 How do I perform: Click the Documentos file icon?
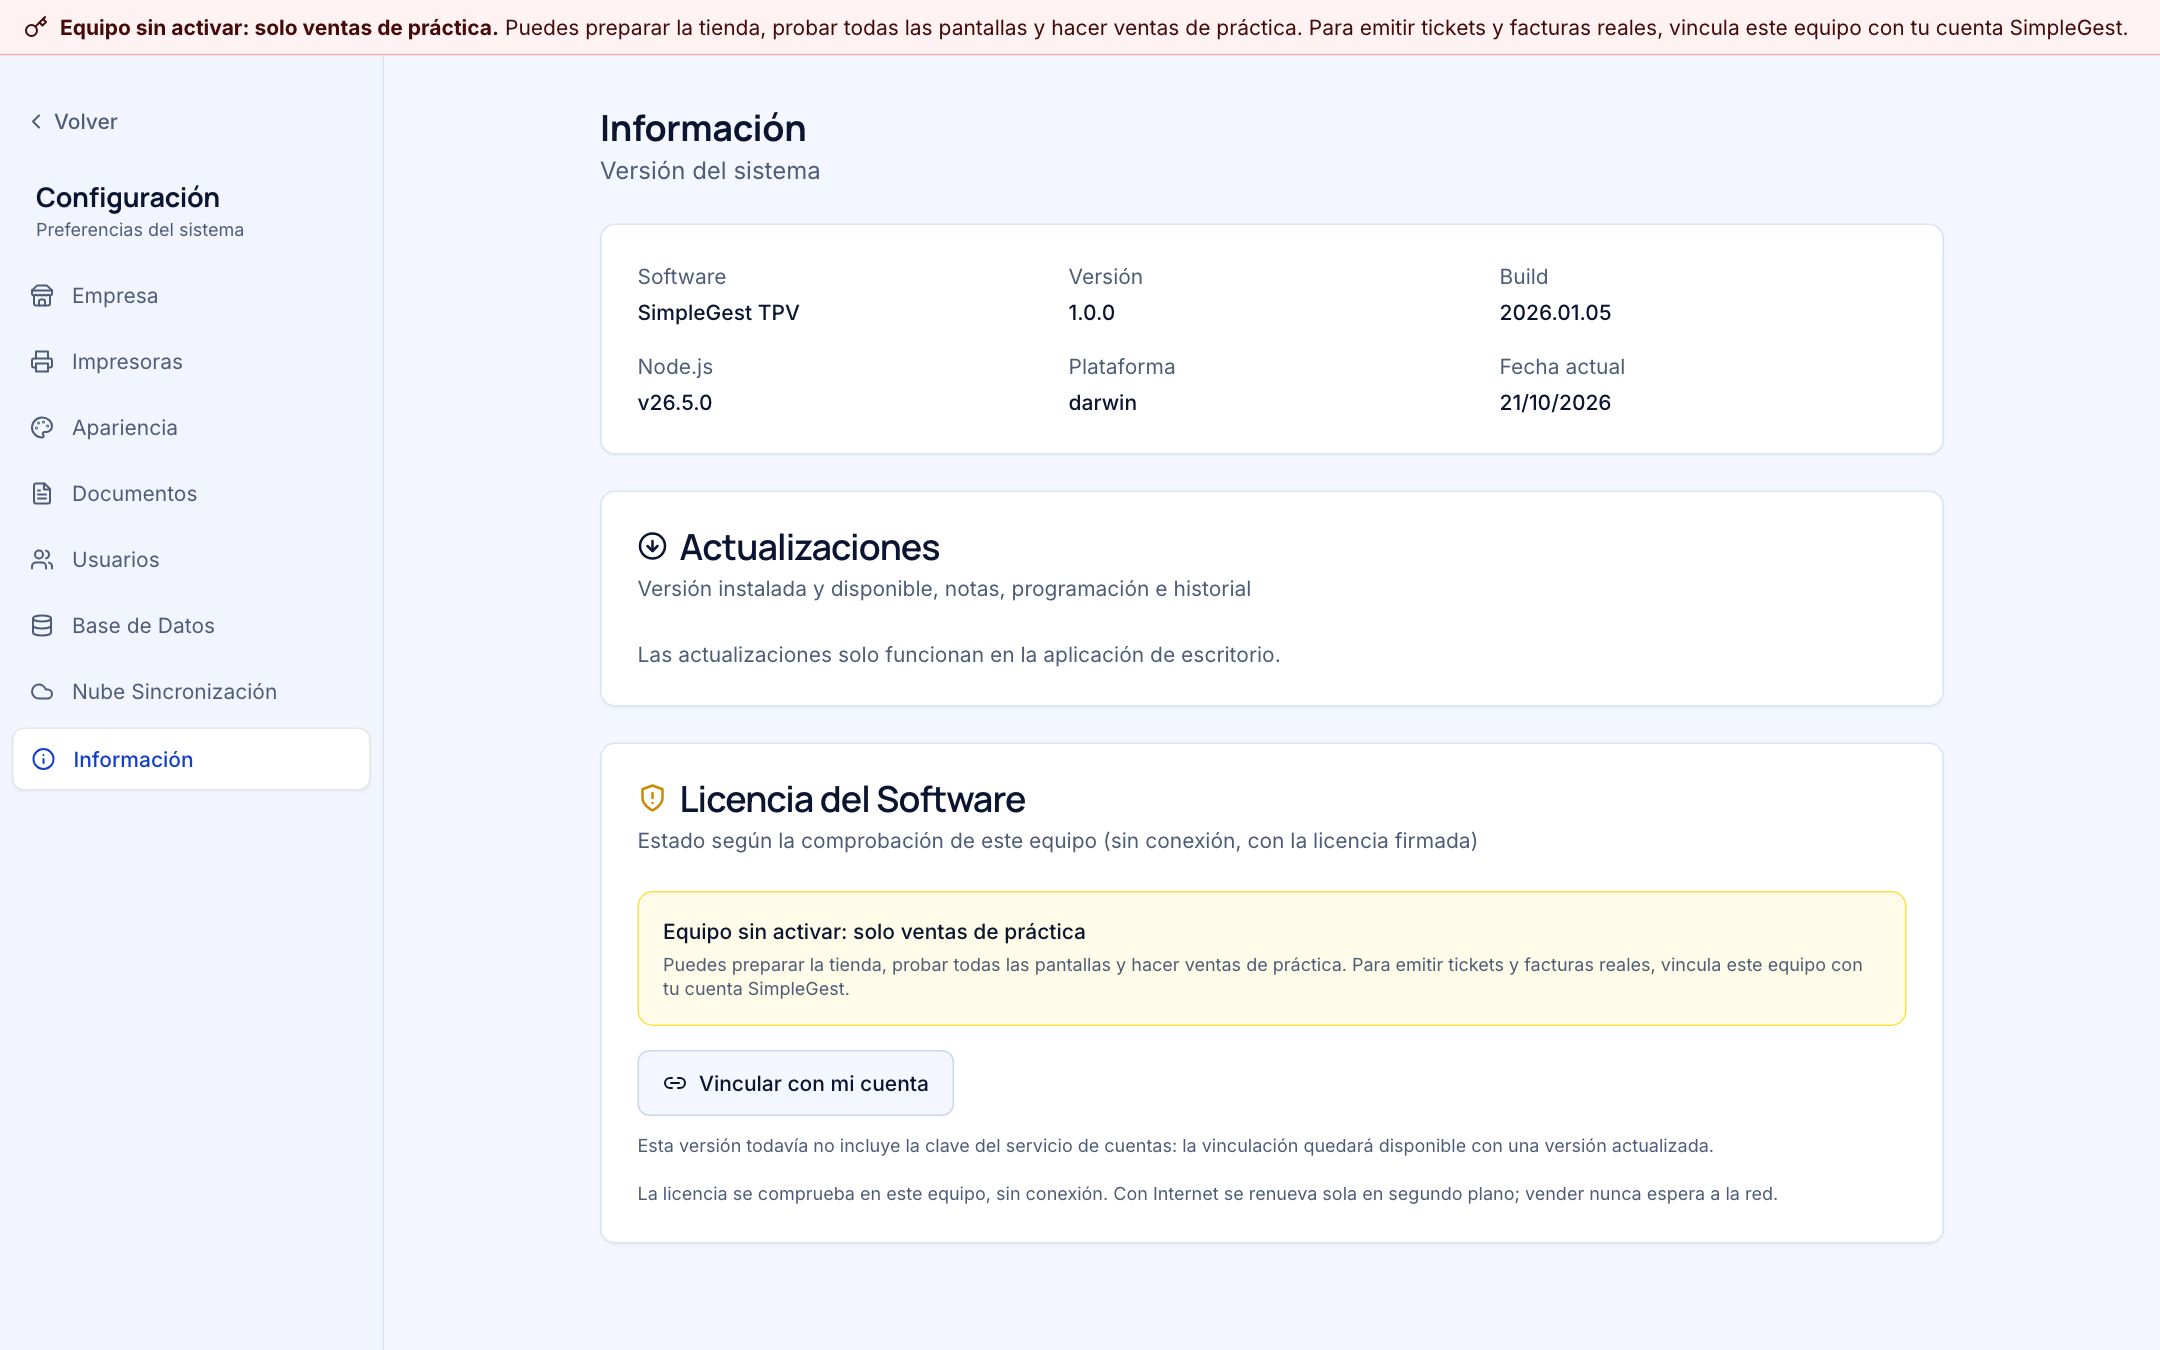tap(42, 493)
